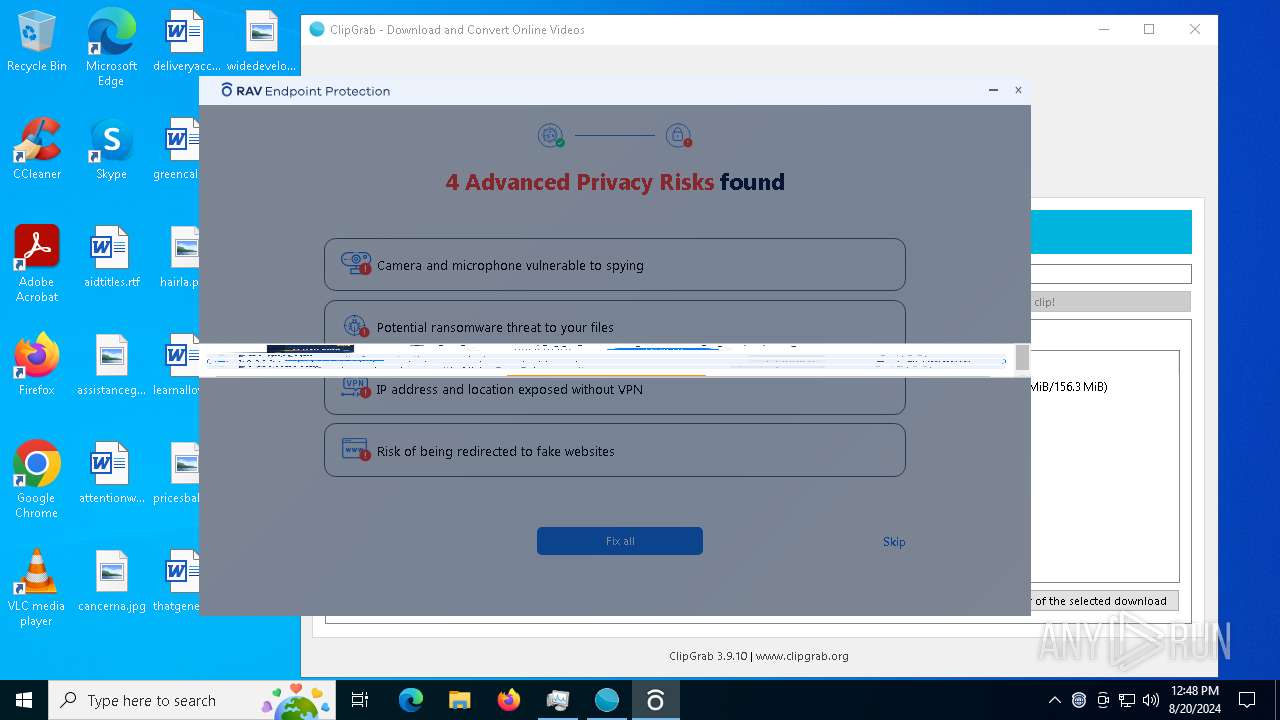This screenshot has width=1280, height=720.
Task: Switch to ClipGrab taskbar icon
Action: pyautogui.click(x=607, y=700)
